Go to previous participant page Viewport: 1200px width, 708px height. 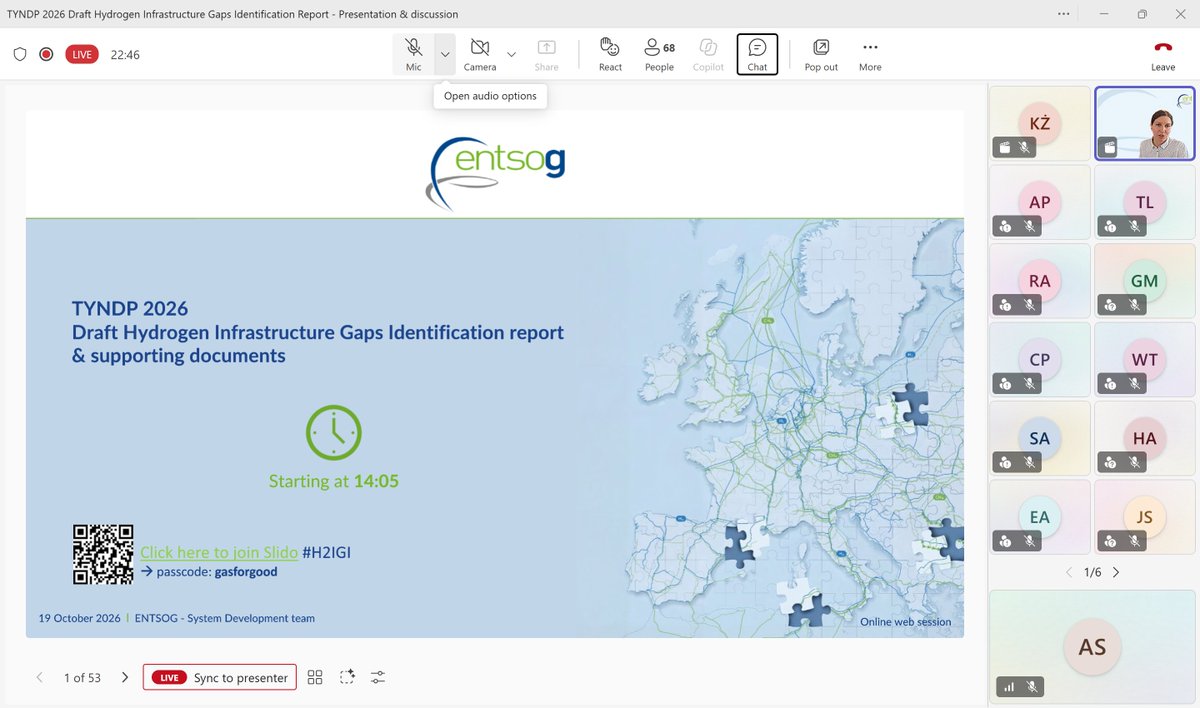[x=1068, y=572]
